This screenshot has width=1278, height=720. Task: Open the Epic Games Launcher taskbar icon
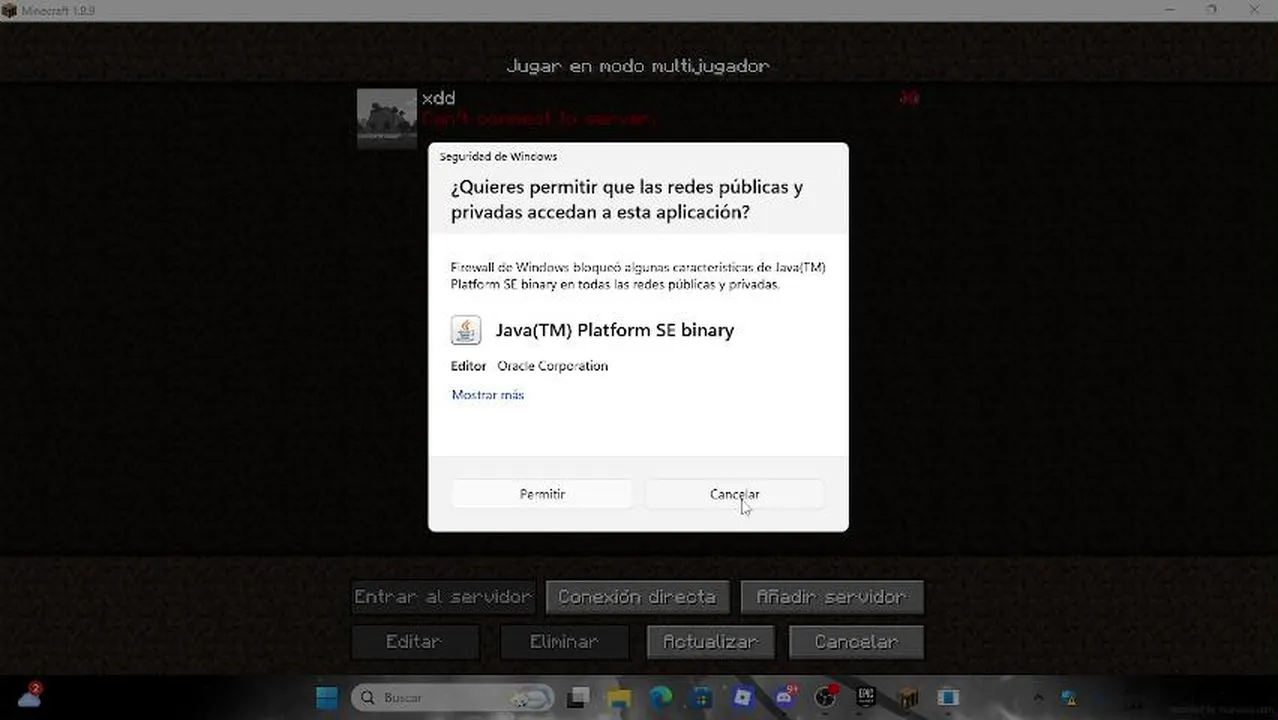(867, 697)
